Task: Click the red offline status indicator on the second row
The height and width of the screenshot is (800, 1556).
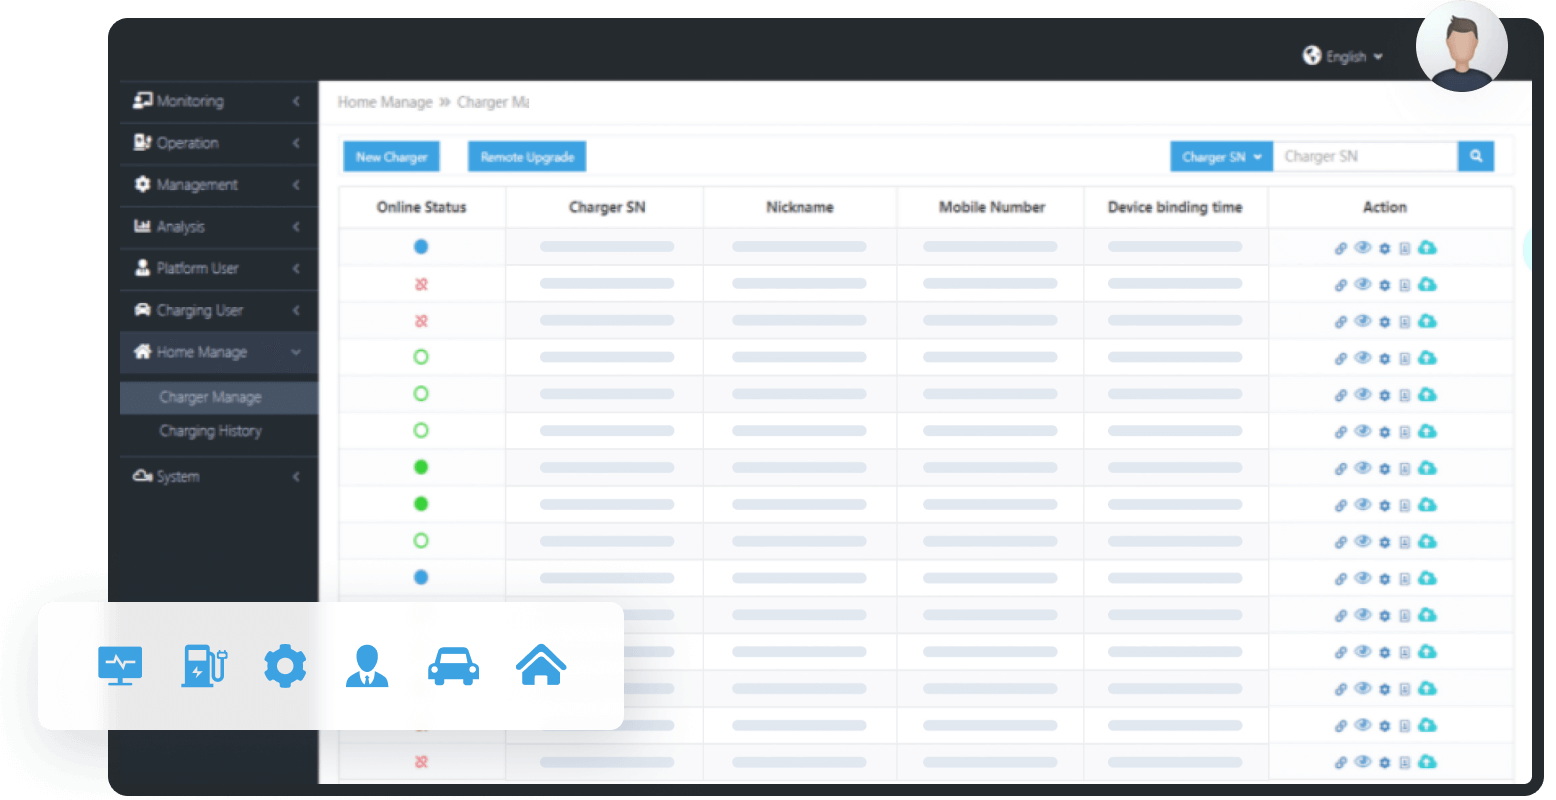Action: (x=420, y=284)
